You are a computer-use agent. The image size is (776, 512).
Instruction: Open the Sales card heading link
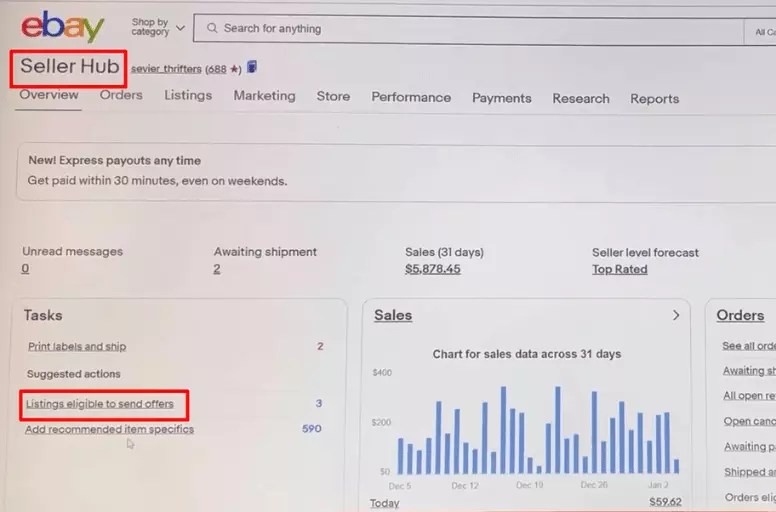pyautogui.click(x=393, y=315)
